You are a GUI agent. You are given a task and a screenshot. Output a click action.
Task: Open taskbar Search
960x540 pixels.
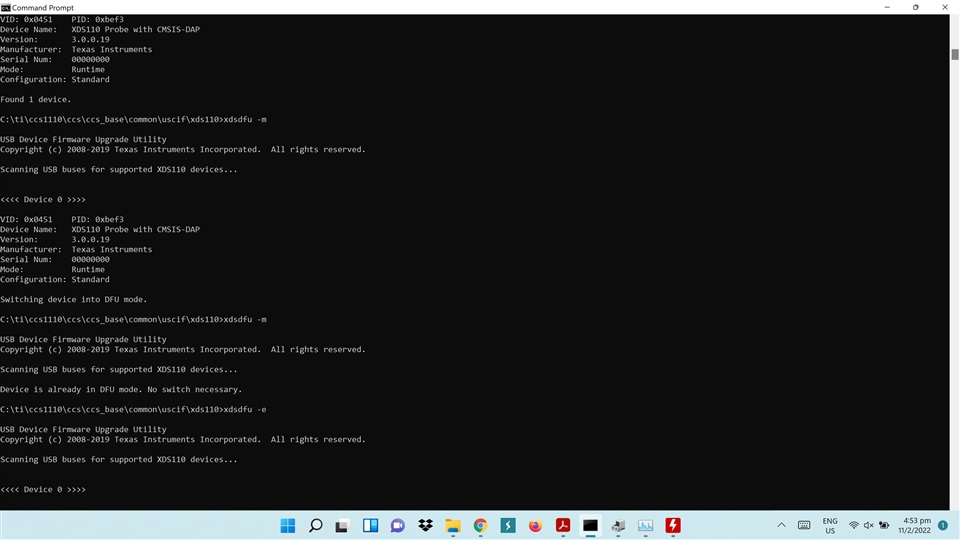(315, 525)
